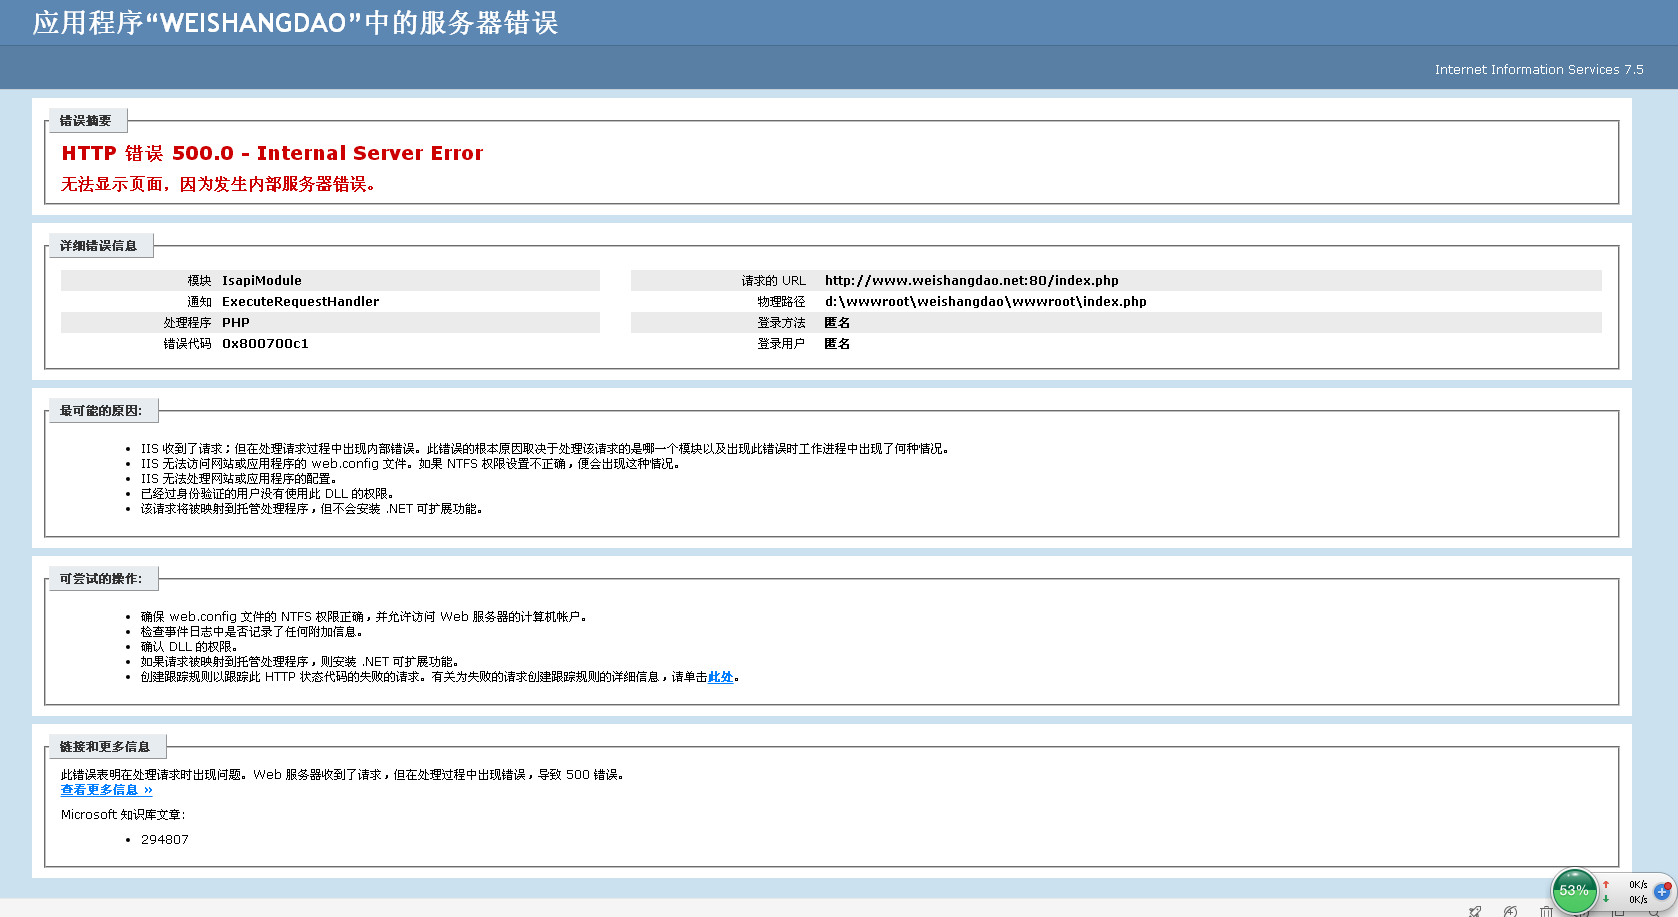Click the error code 0x800700c1

pos(265,344)
